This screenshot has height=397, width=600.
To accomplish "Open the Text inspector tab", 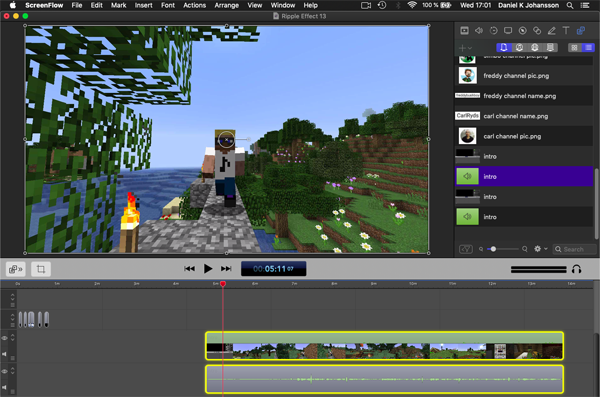I will (566, 31).
